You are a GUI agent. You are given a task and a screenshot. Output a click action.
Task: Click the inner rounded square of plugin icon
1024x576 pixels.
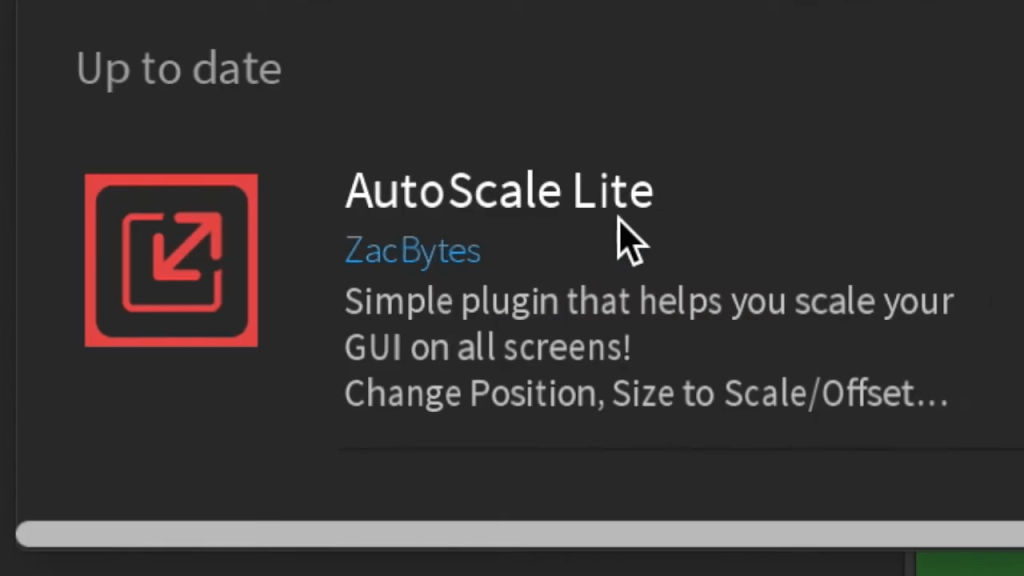click(x=172, y=261)
